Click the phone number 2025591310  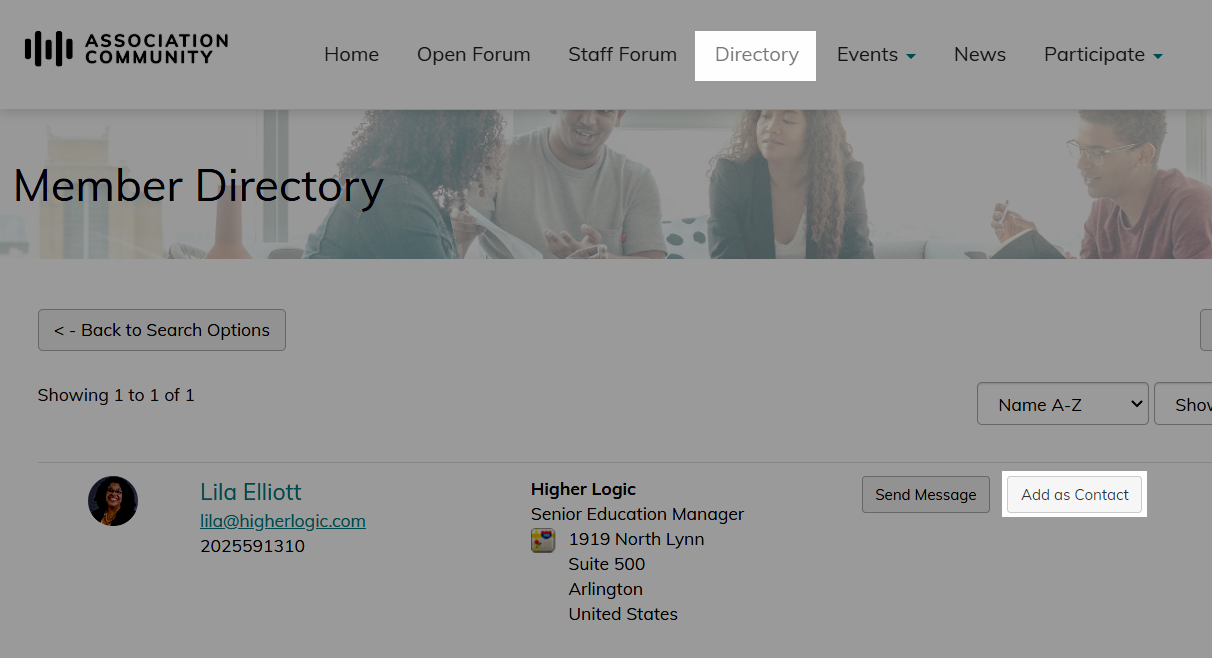click(252, 546)
